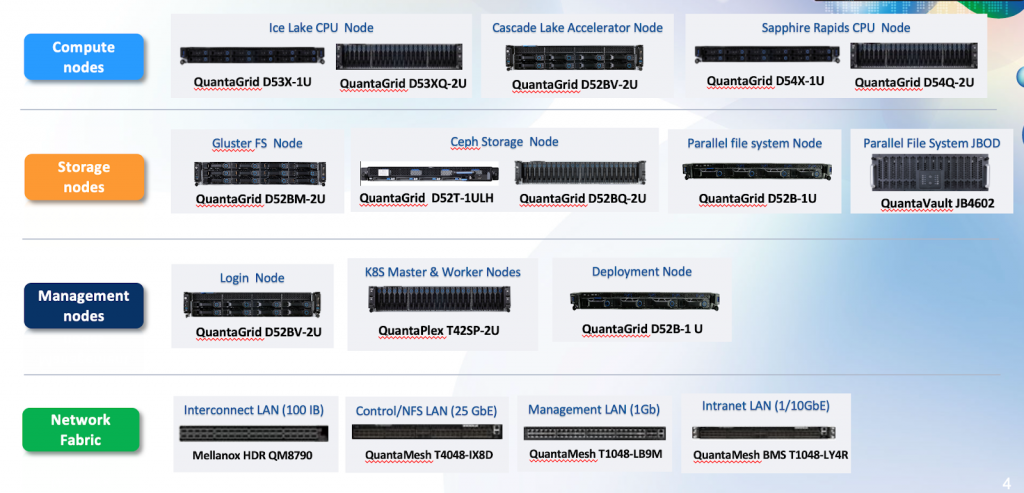Click the Management nodes navy label
This screenshot has width=1024, height=493.
click(x=84, y=306)
